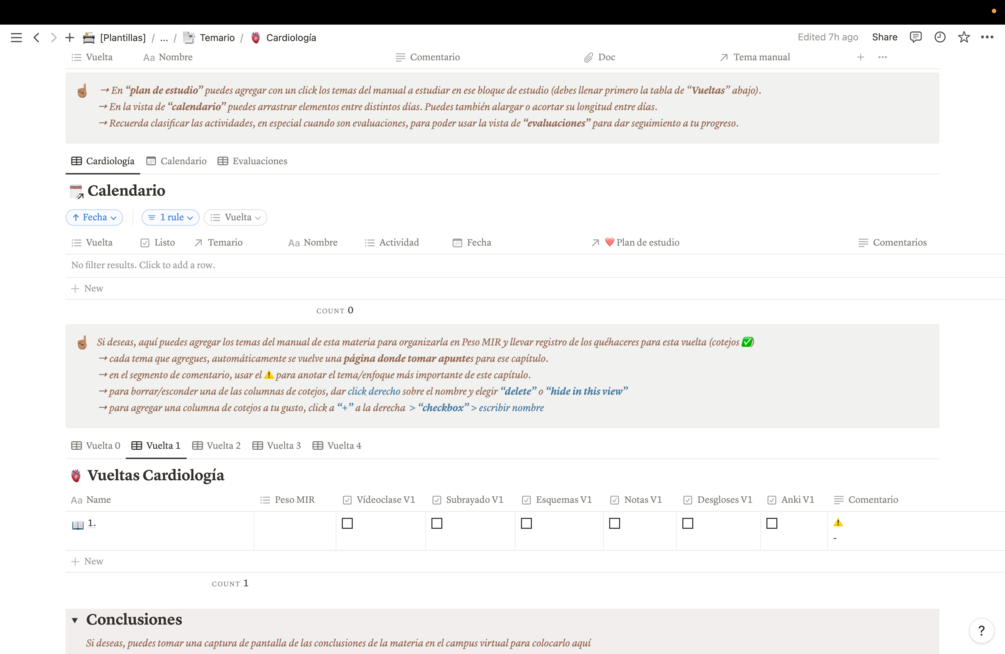The height and width of the screenshot is (654, 1005).
Task: Check Desgloses V1 for row 1
Action: coord(688,524)
